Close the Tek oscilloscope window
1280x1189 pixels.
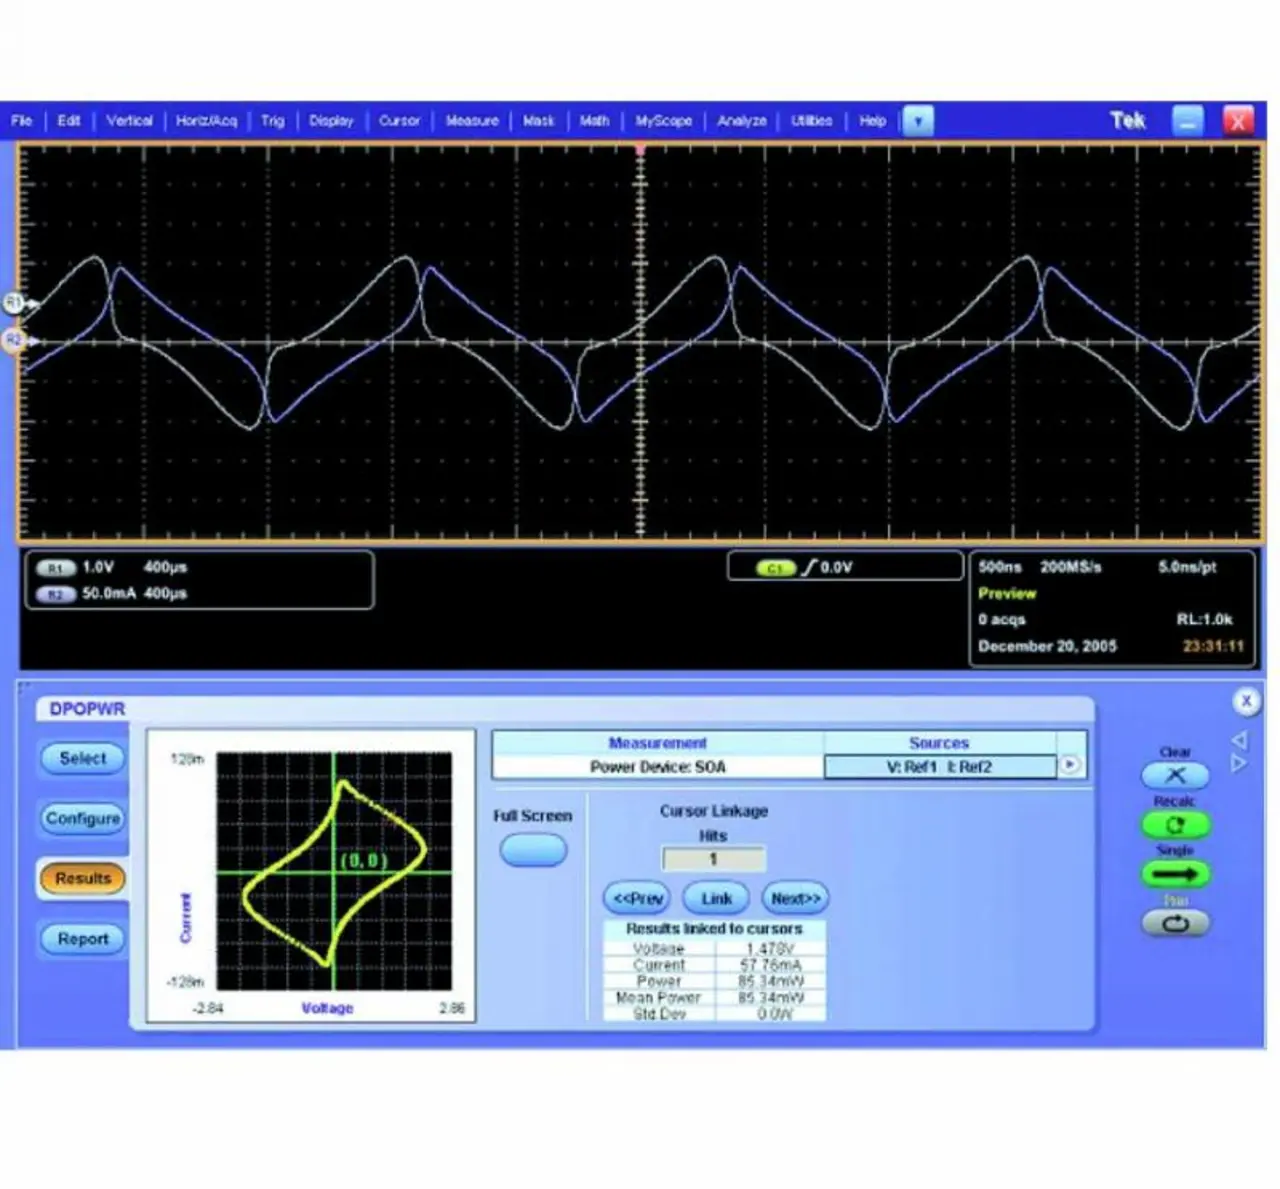pyautogui.click(x=1238, y=121)
